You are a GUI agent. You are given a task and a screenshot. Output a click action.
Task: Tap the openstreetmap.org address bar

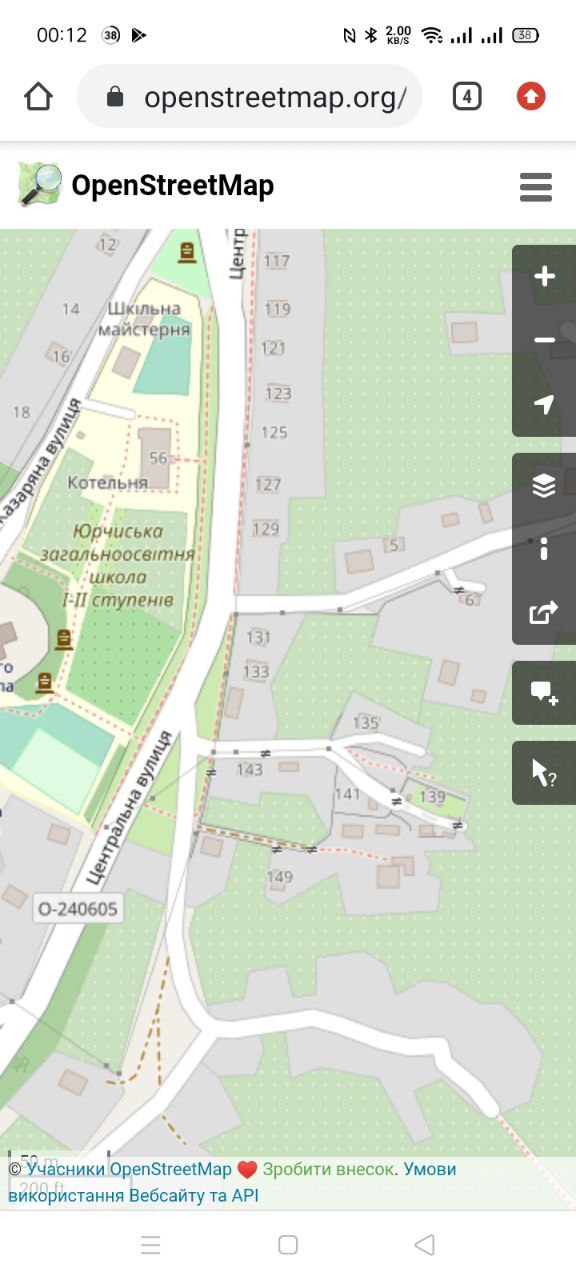click(x=250, y=97)
